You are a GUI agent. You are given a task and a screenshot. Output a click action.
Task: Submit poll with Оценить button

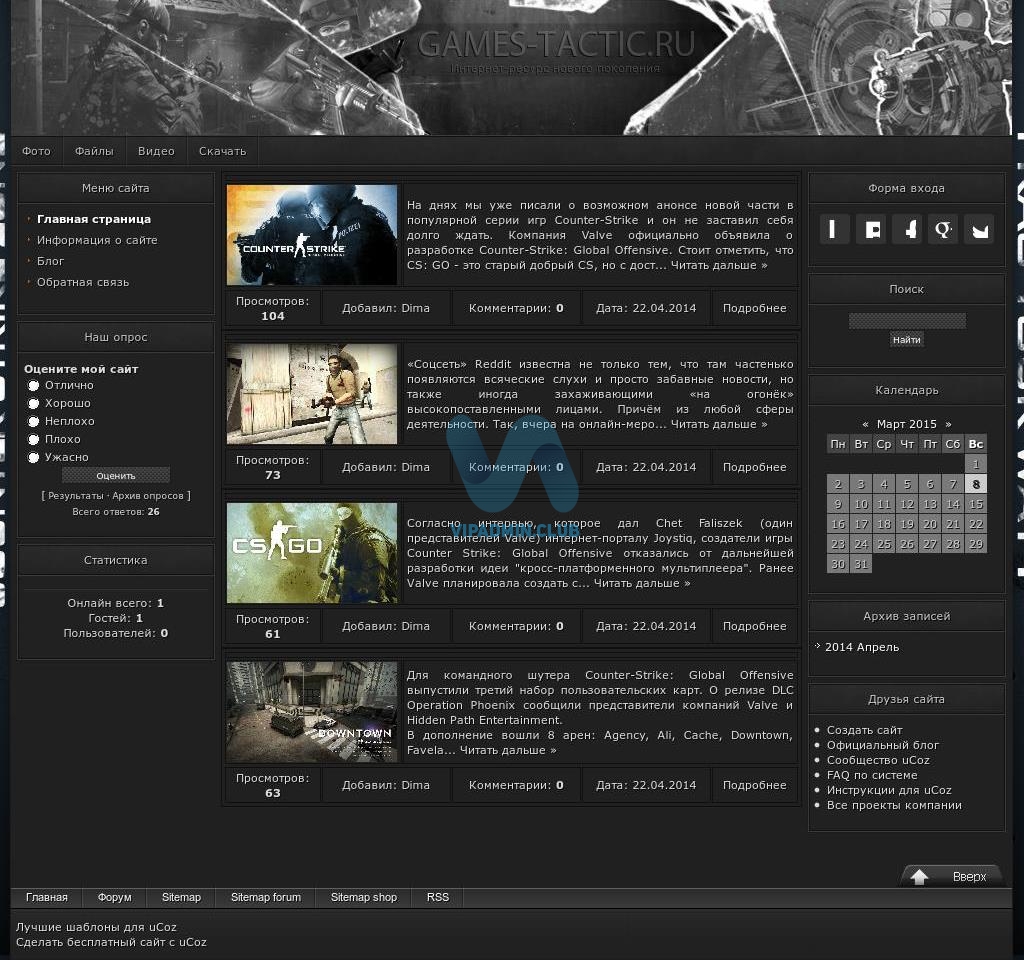point(116,475)
